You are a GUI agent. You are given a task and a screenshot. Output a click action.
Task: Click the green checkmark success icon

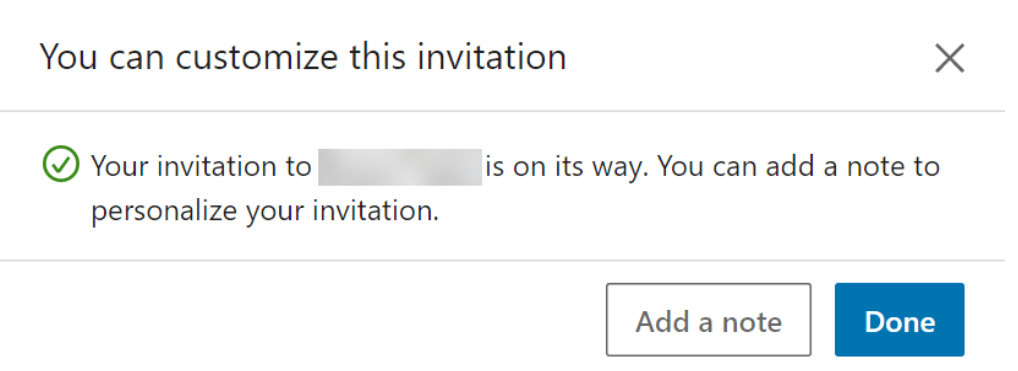coord(61,165)
